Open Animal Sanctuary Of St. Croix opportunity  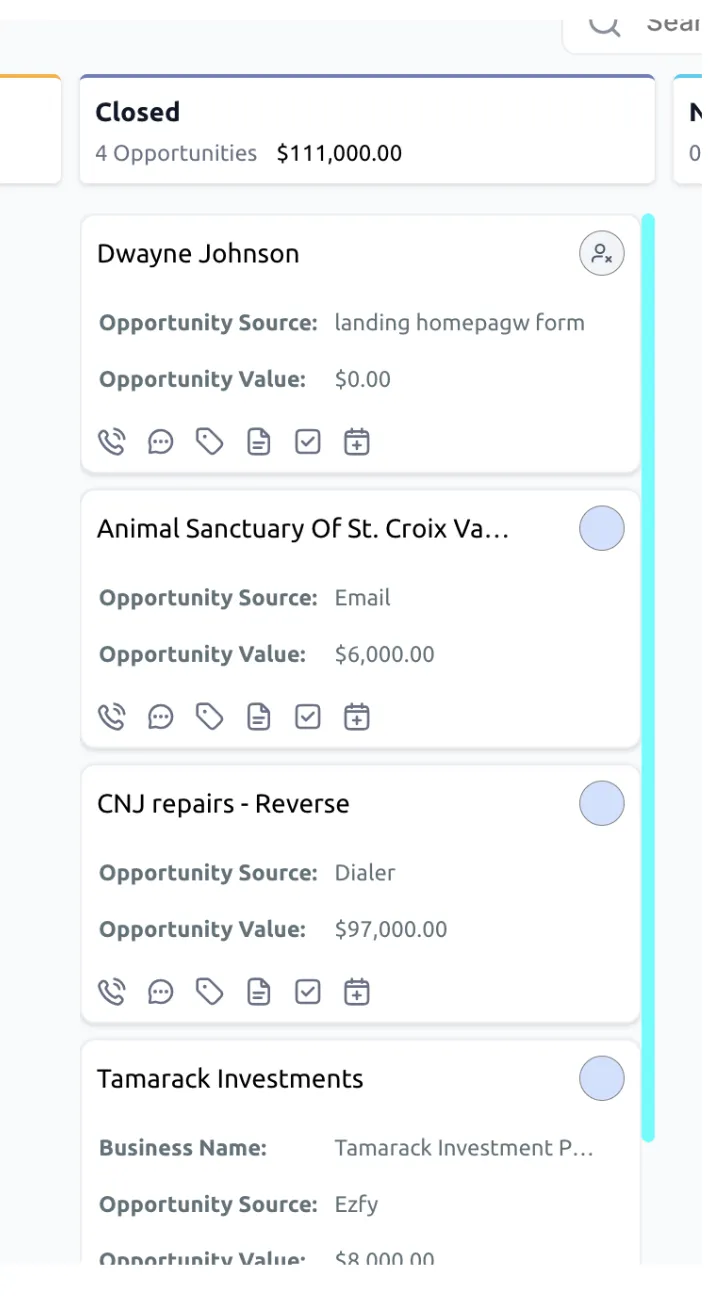tap(303, 529)
